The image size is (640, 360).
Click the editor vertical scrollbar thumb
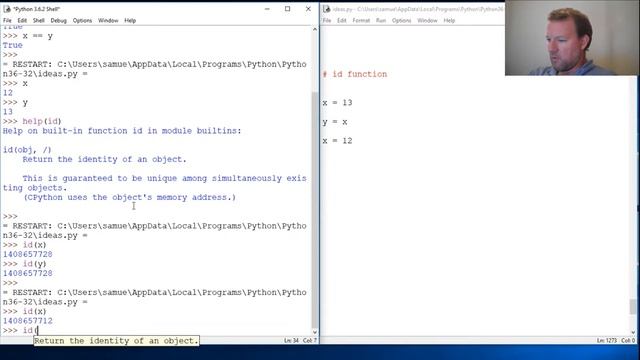[633, 307]
